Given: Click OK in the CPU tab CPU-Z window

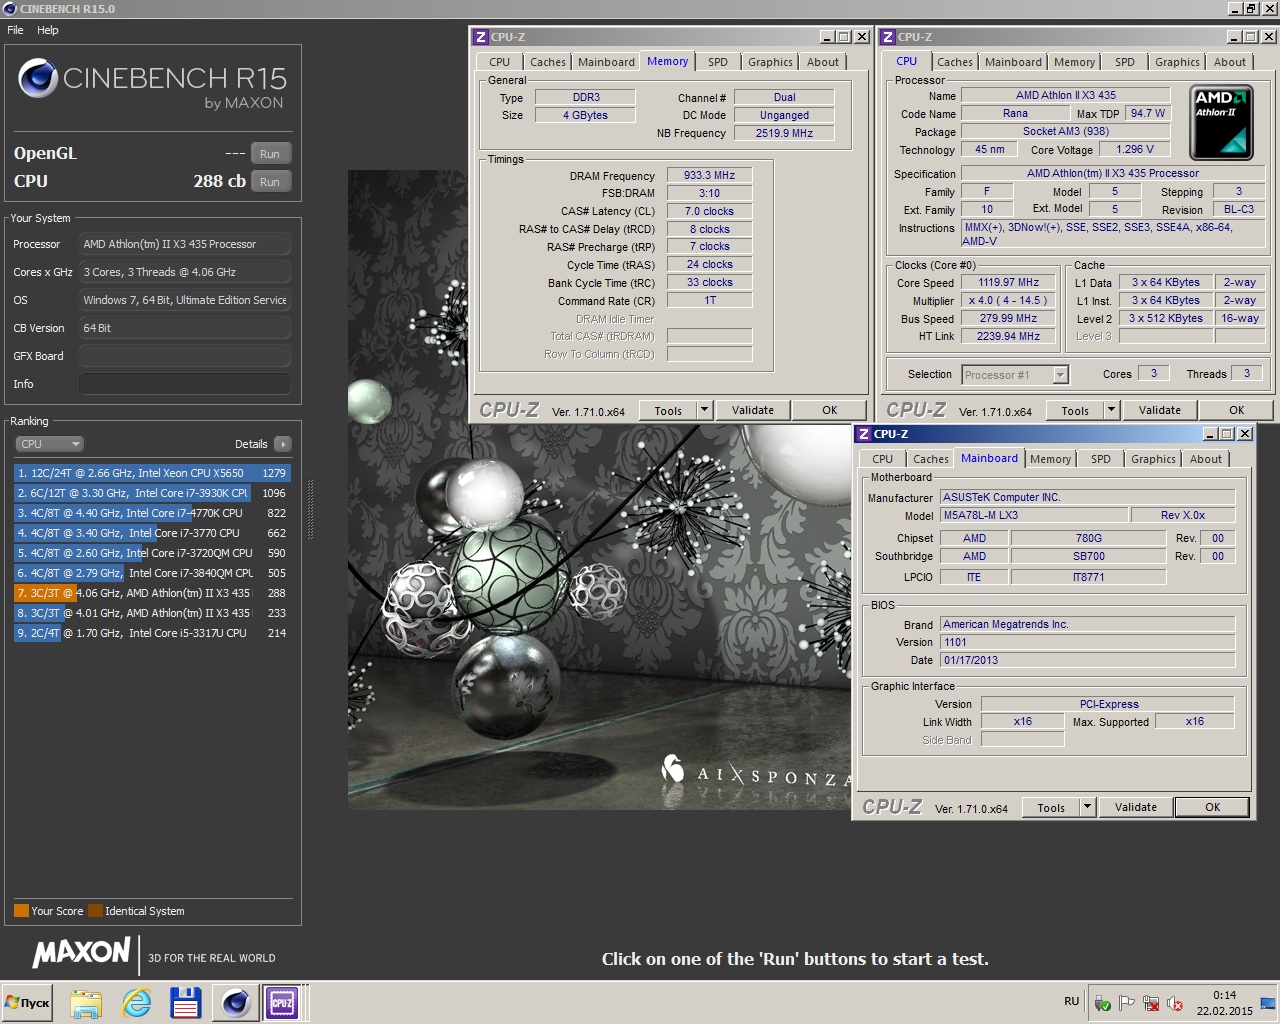Looking at the screenshot, I should [1237, 410].
